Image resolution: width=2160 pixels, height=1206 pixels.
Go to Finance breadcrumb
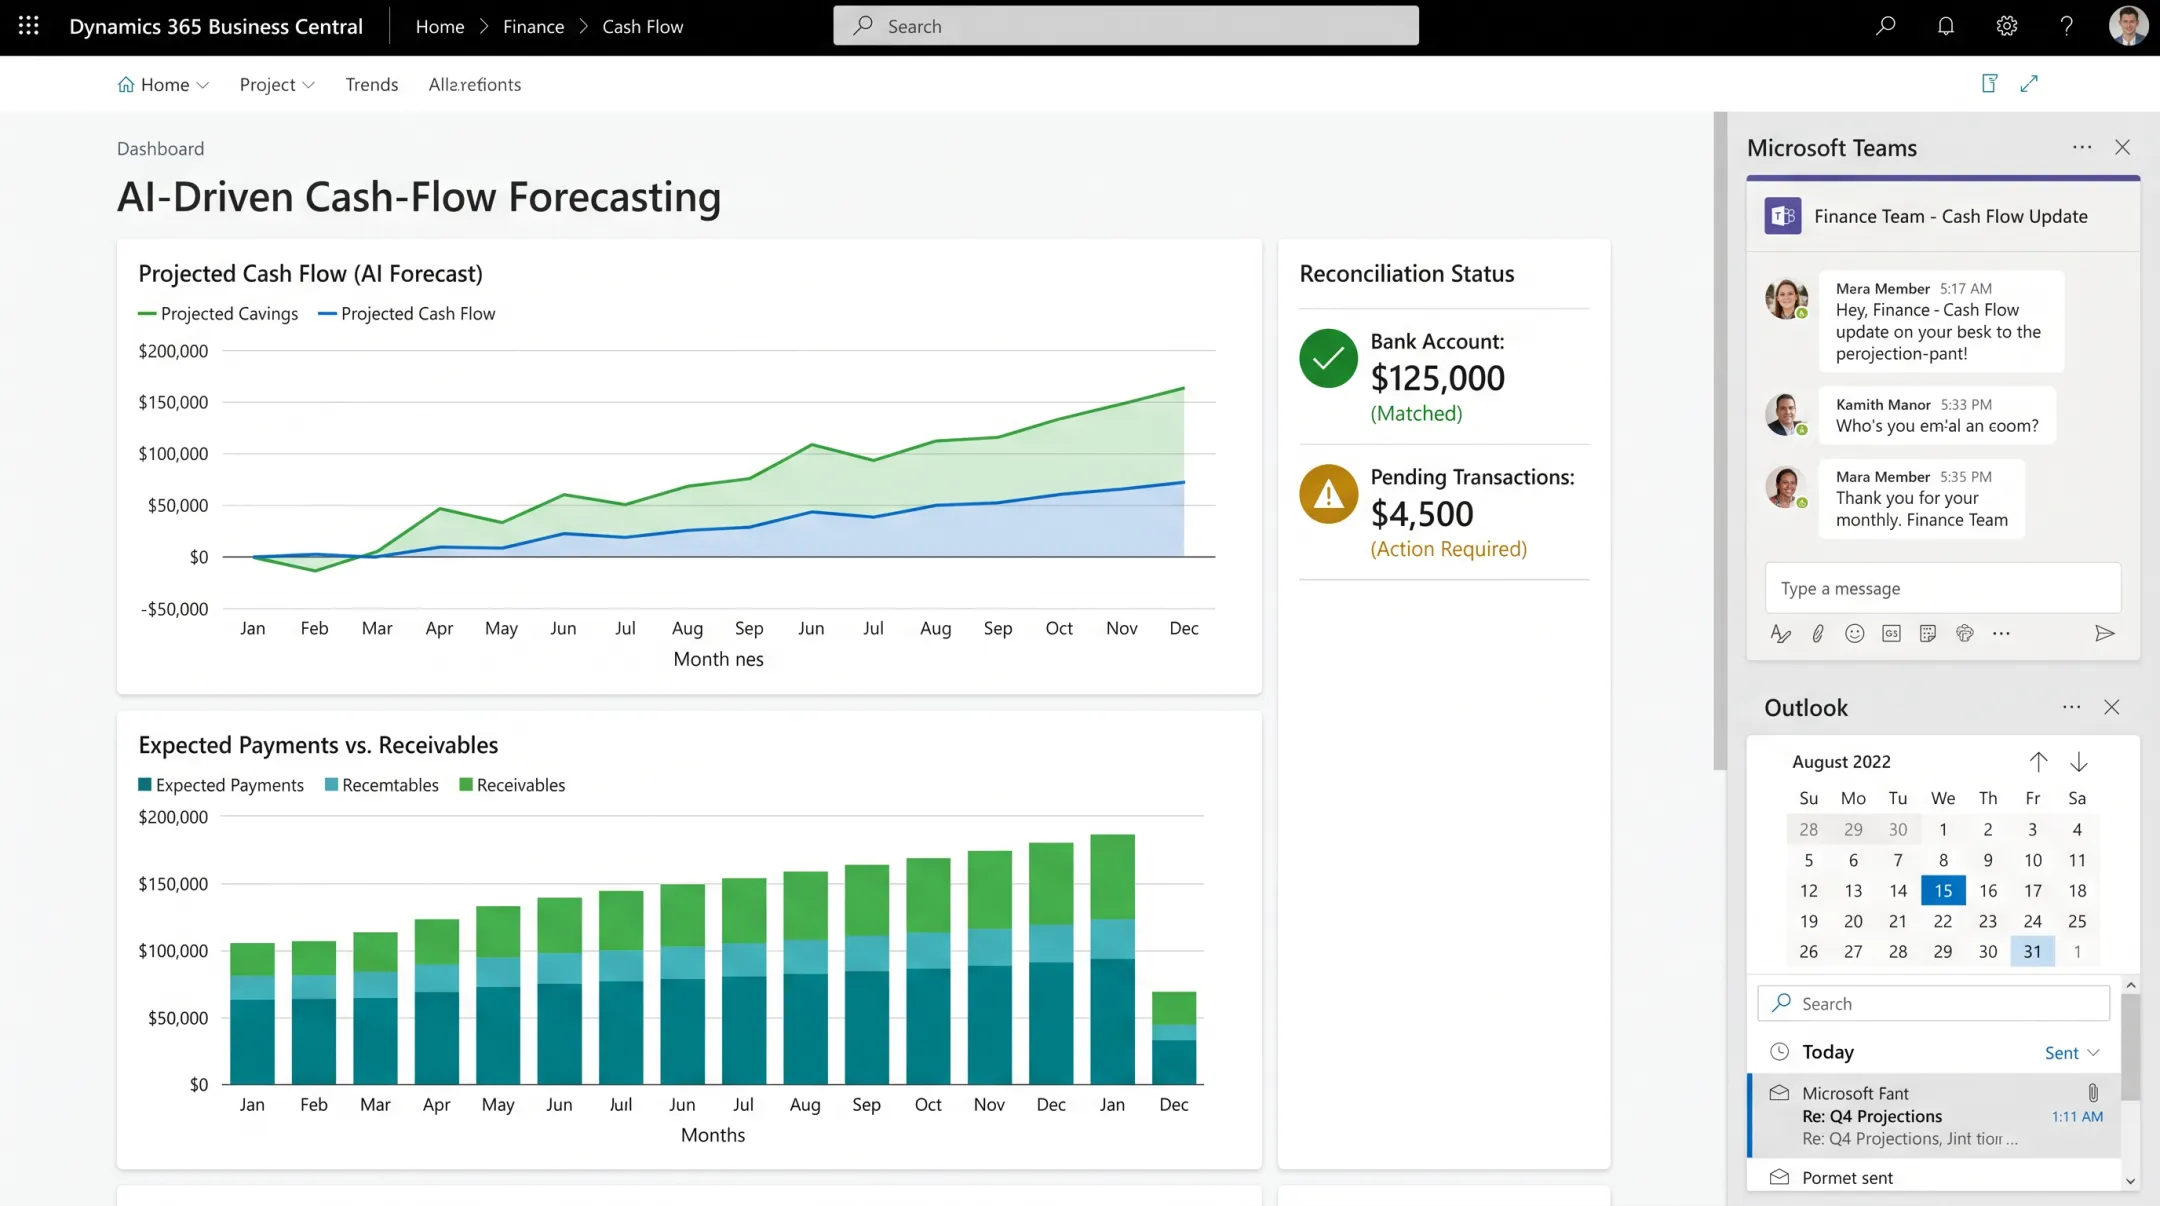tap(533, 27)
